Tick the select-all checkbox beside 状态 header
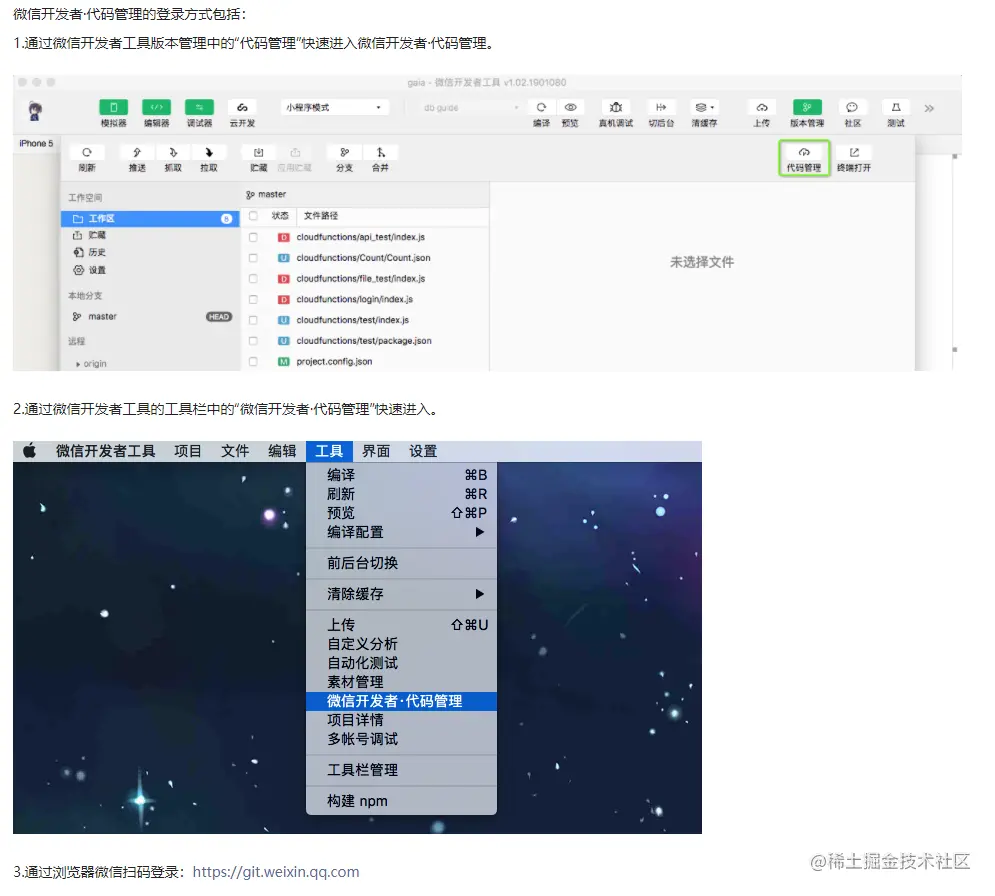 253,216
